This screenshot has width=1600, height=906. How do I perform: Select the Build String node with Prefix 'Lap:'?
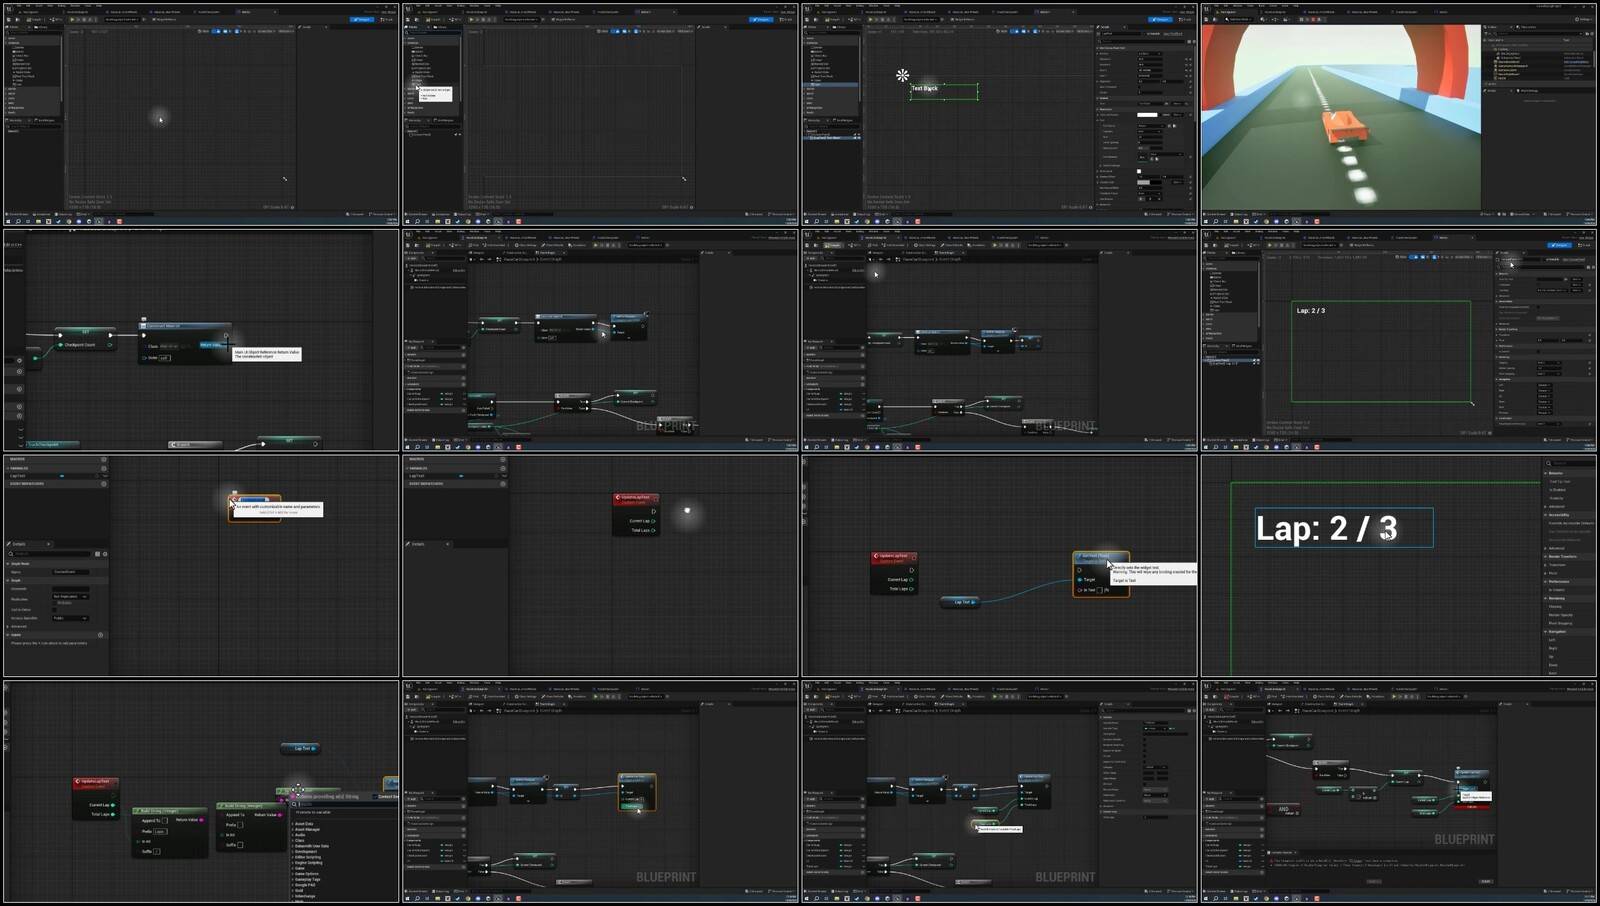pos(170,833)
